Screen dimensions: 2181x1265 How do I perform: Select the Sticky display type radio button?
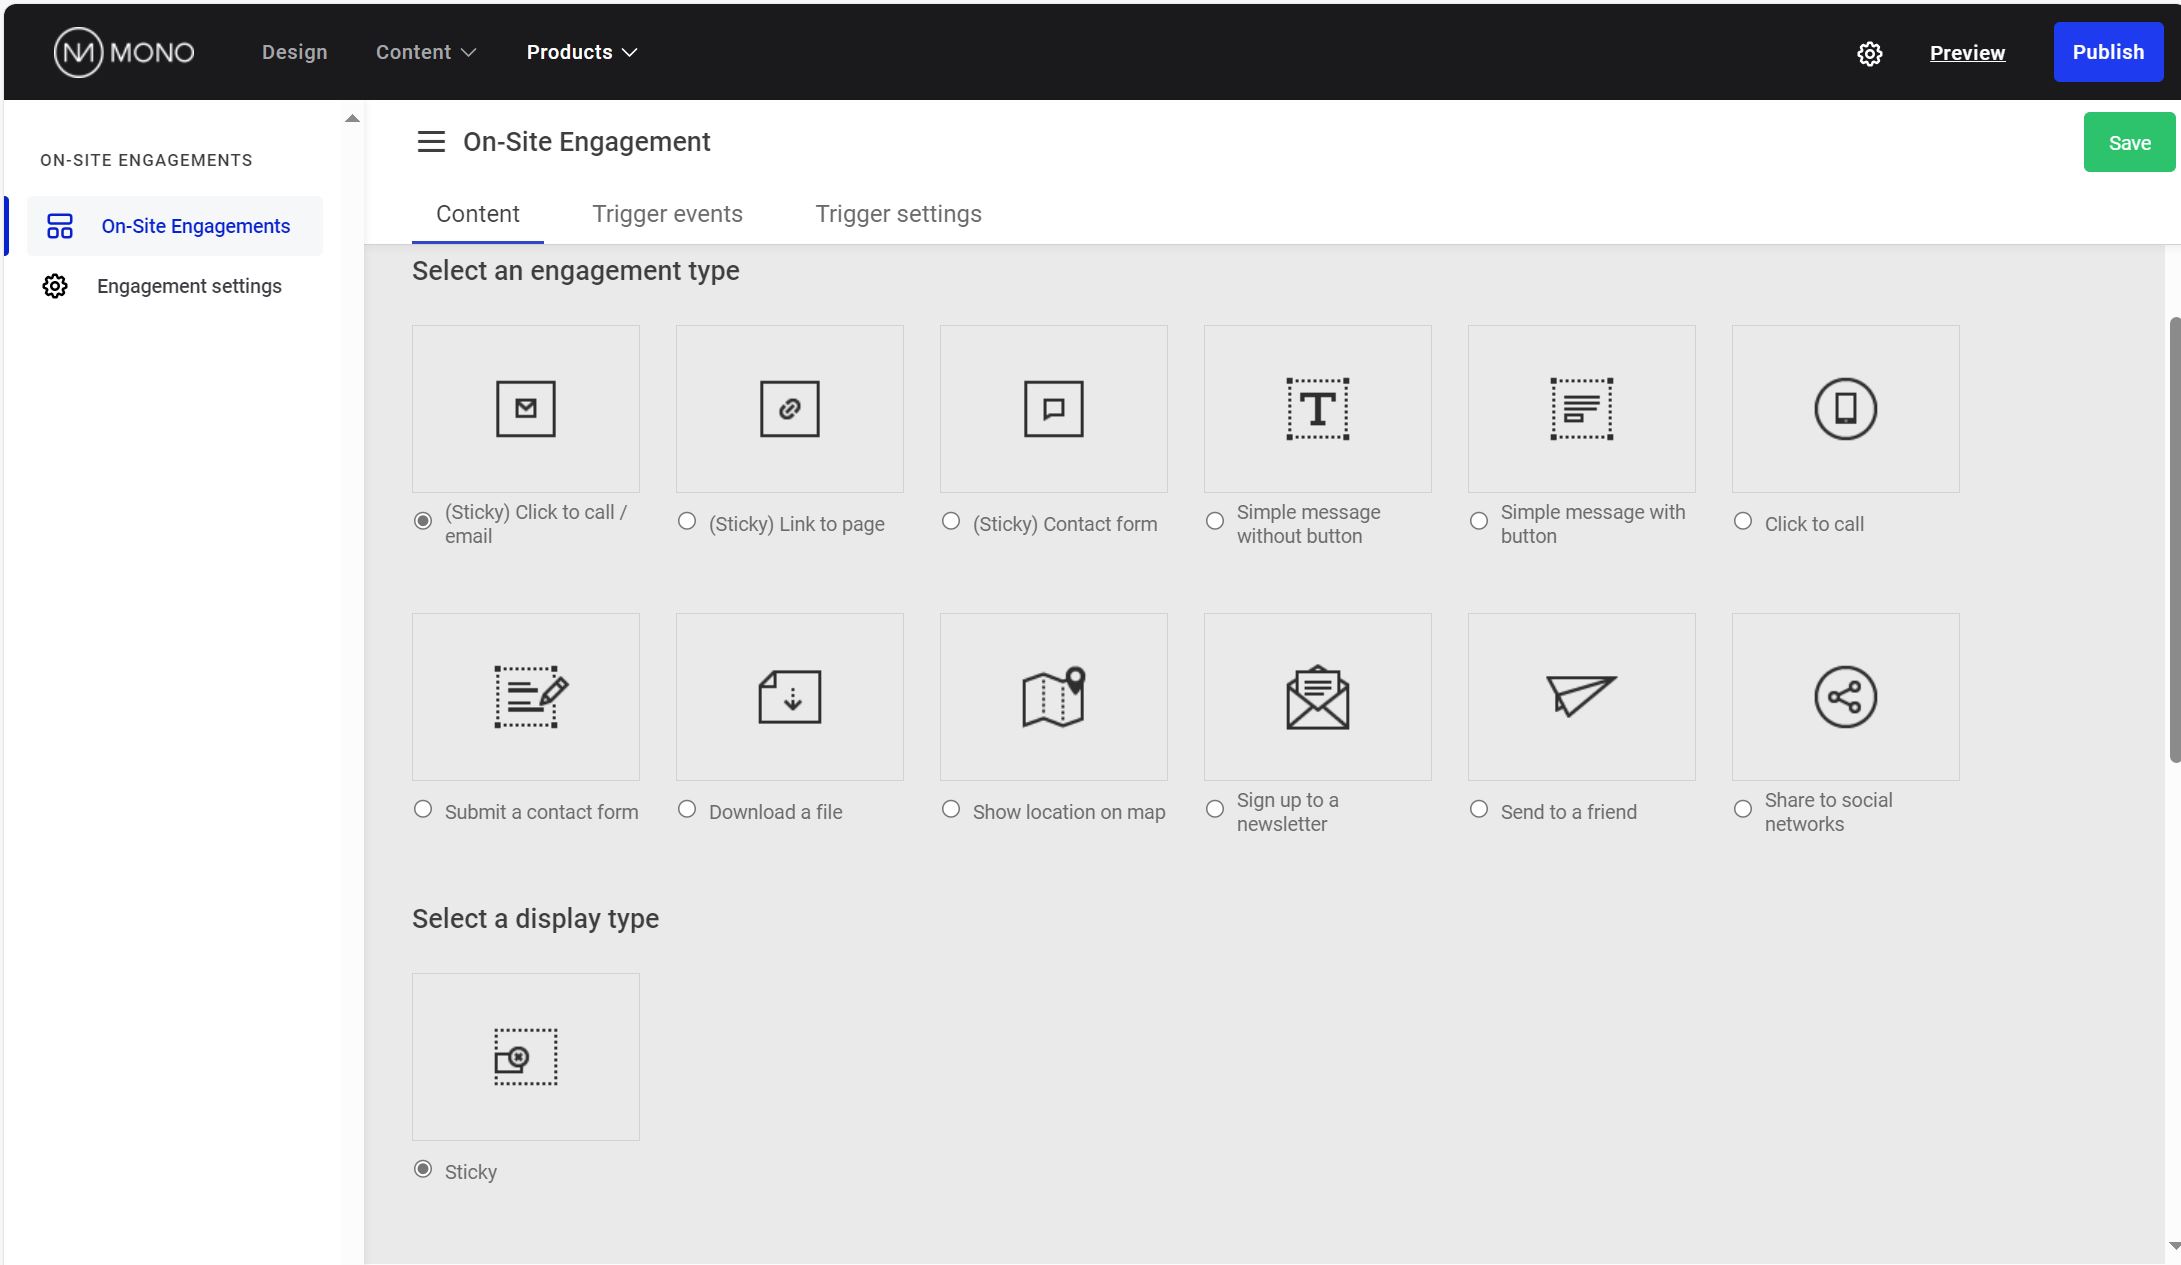pyautogui.click(x=423, y=1169)
